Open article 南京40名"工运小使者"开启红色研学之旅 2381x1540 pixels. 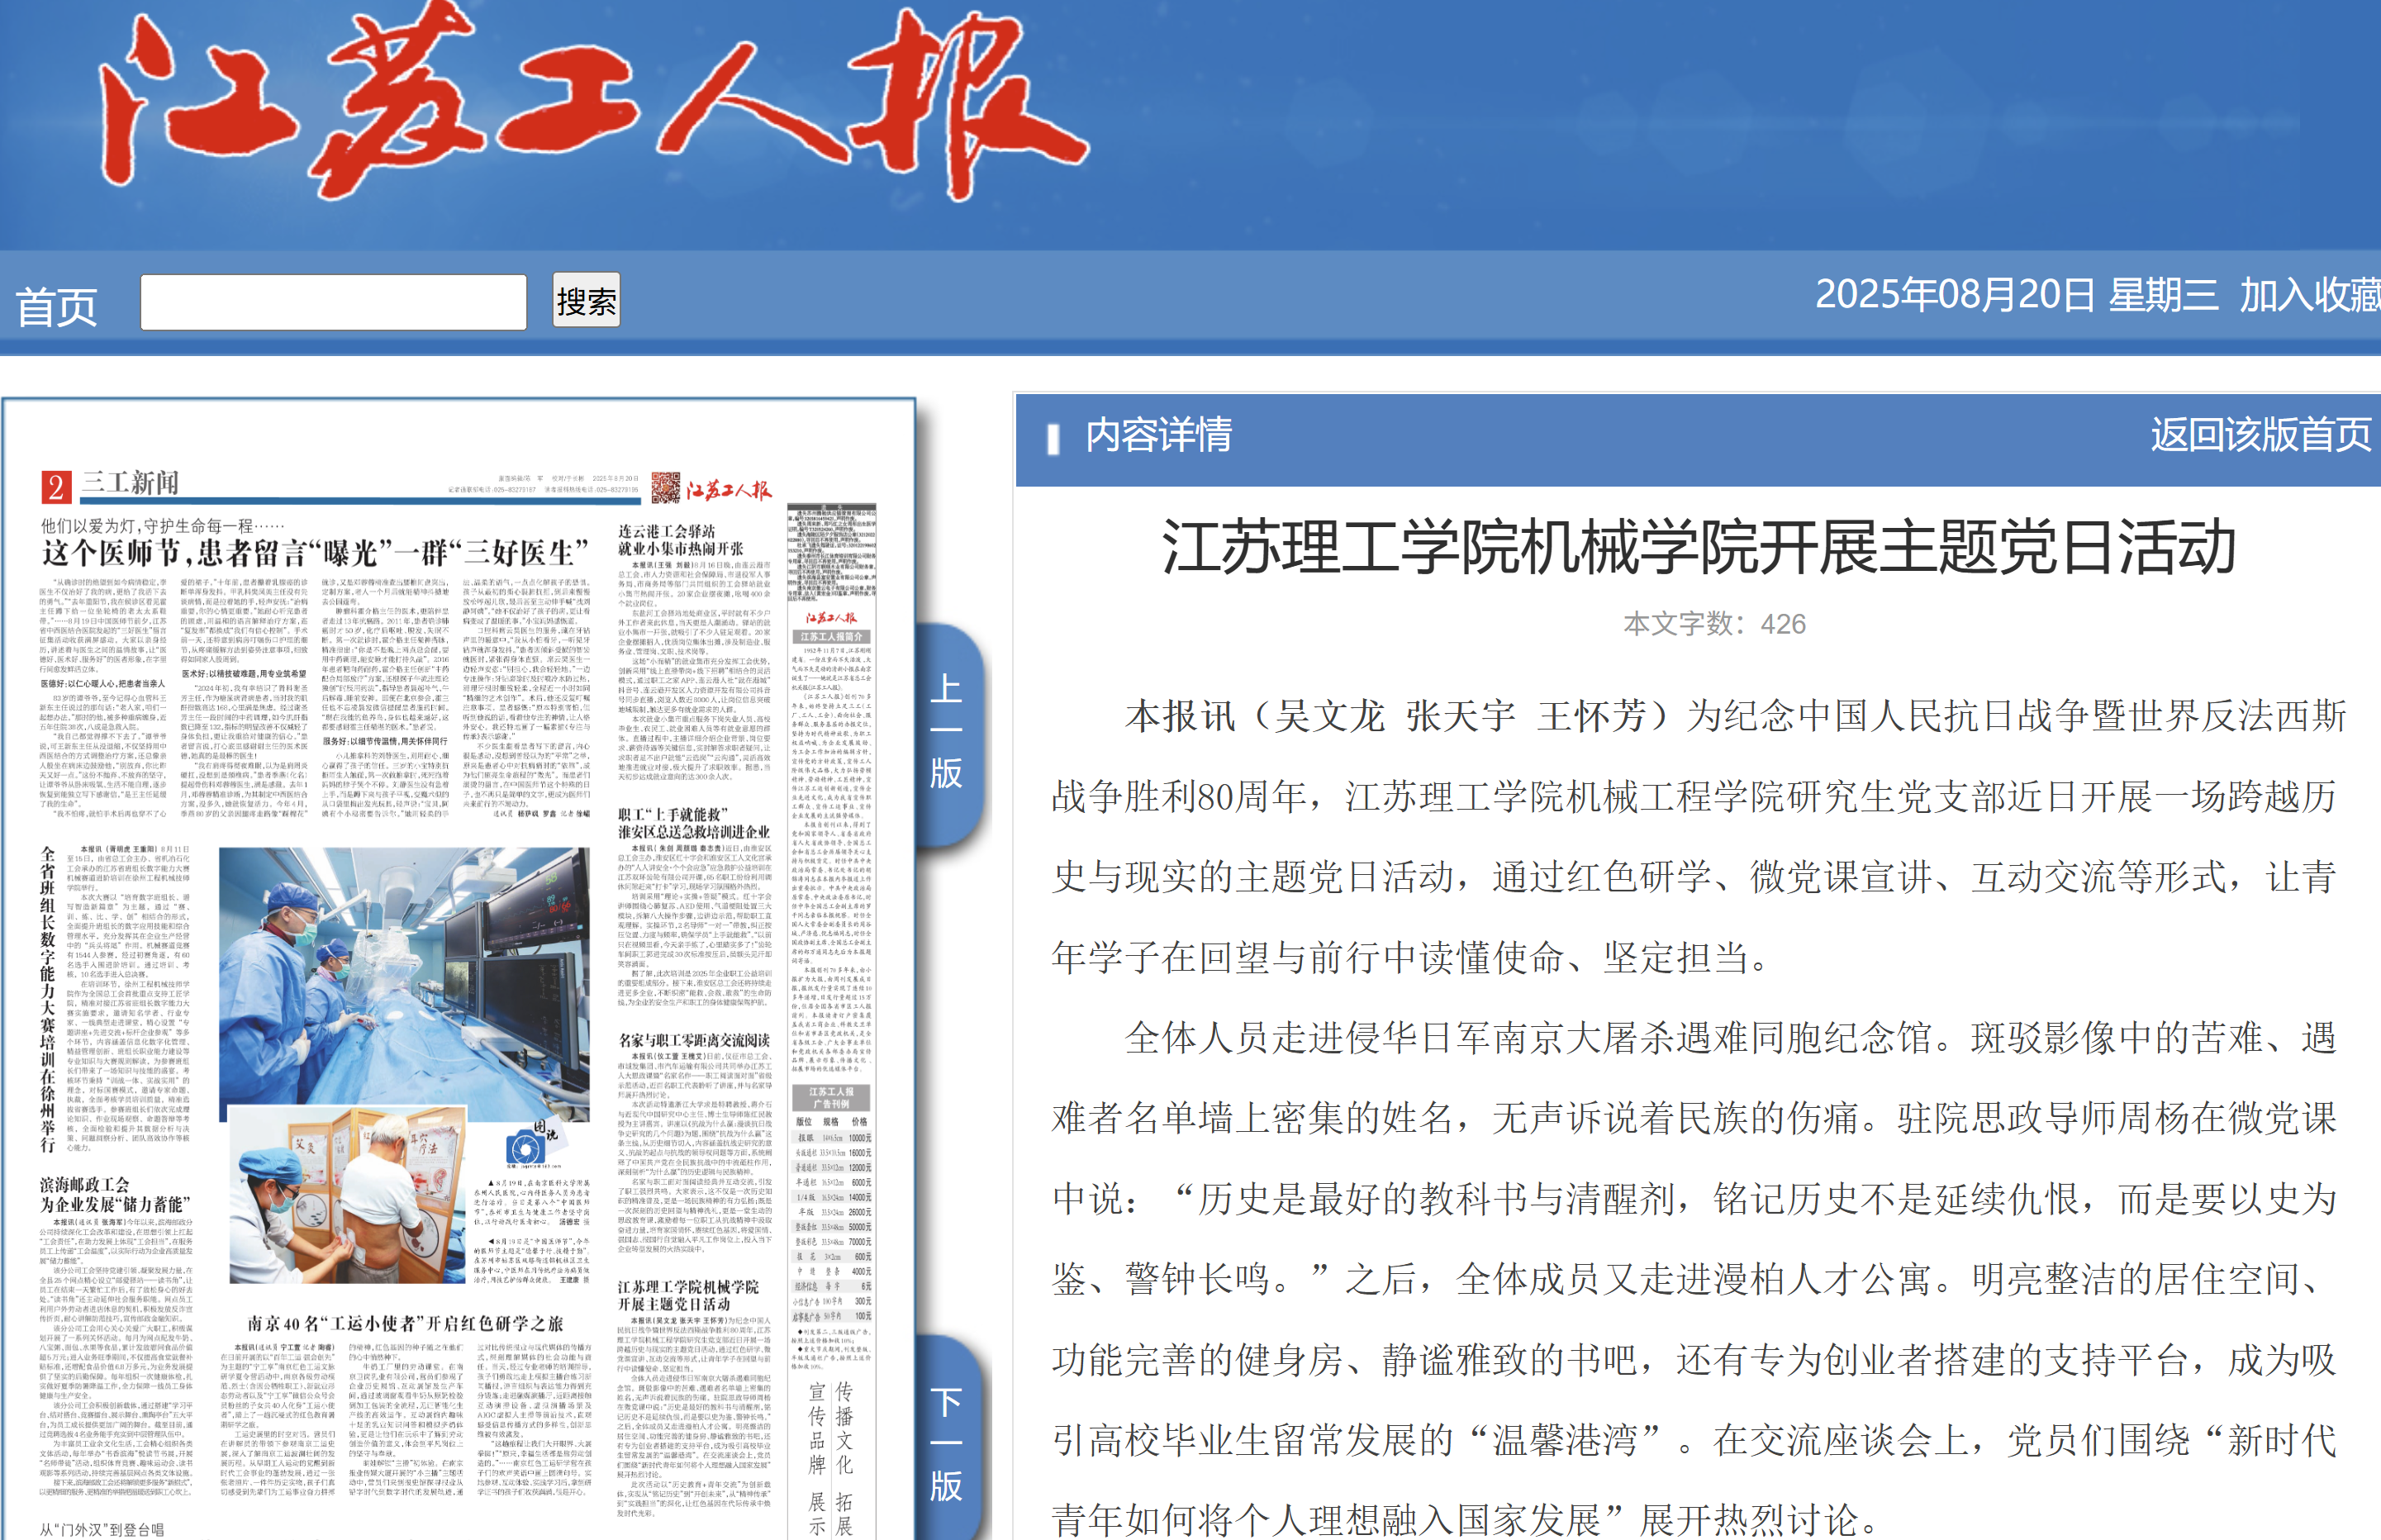tap(405, 1323)
